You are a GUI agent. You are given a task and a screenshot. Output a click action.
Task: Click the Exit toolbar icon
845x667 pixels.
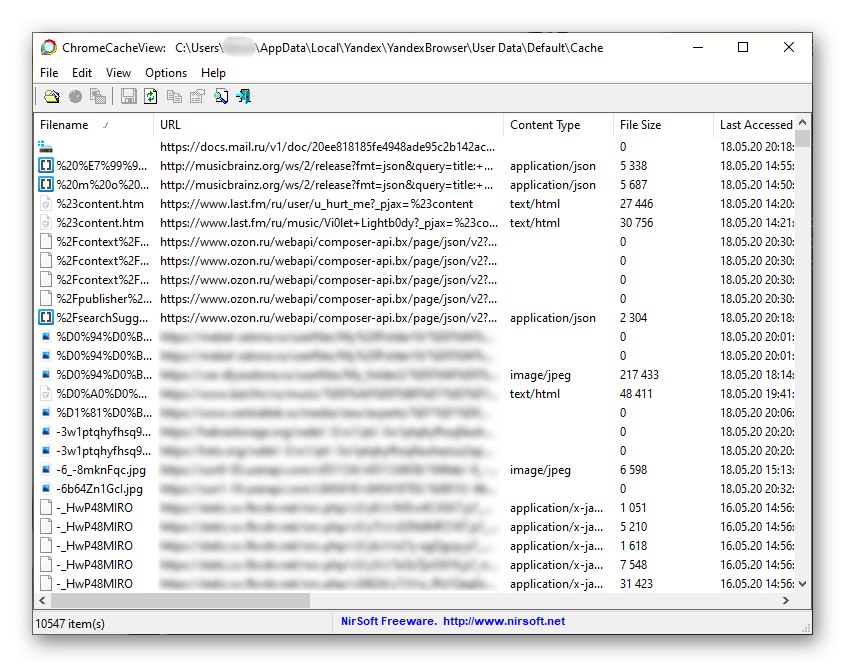(x=244, y=96)
